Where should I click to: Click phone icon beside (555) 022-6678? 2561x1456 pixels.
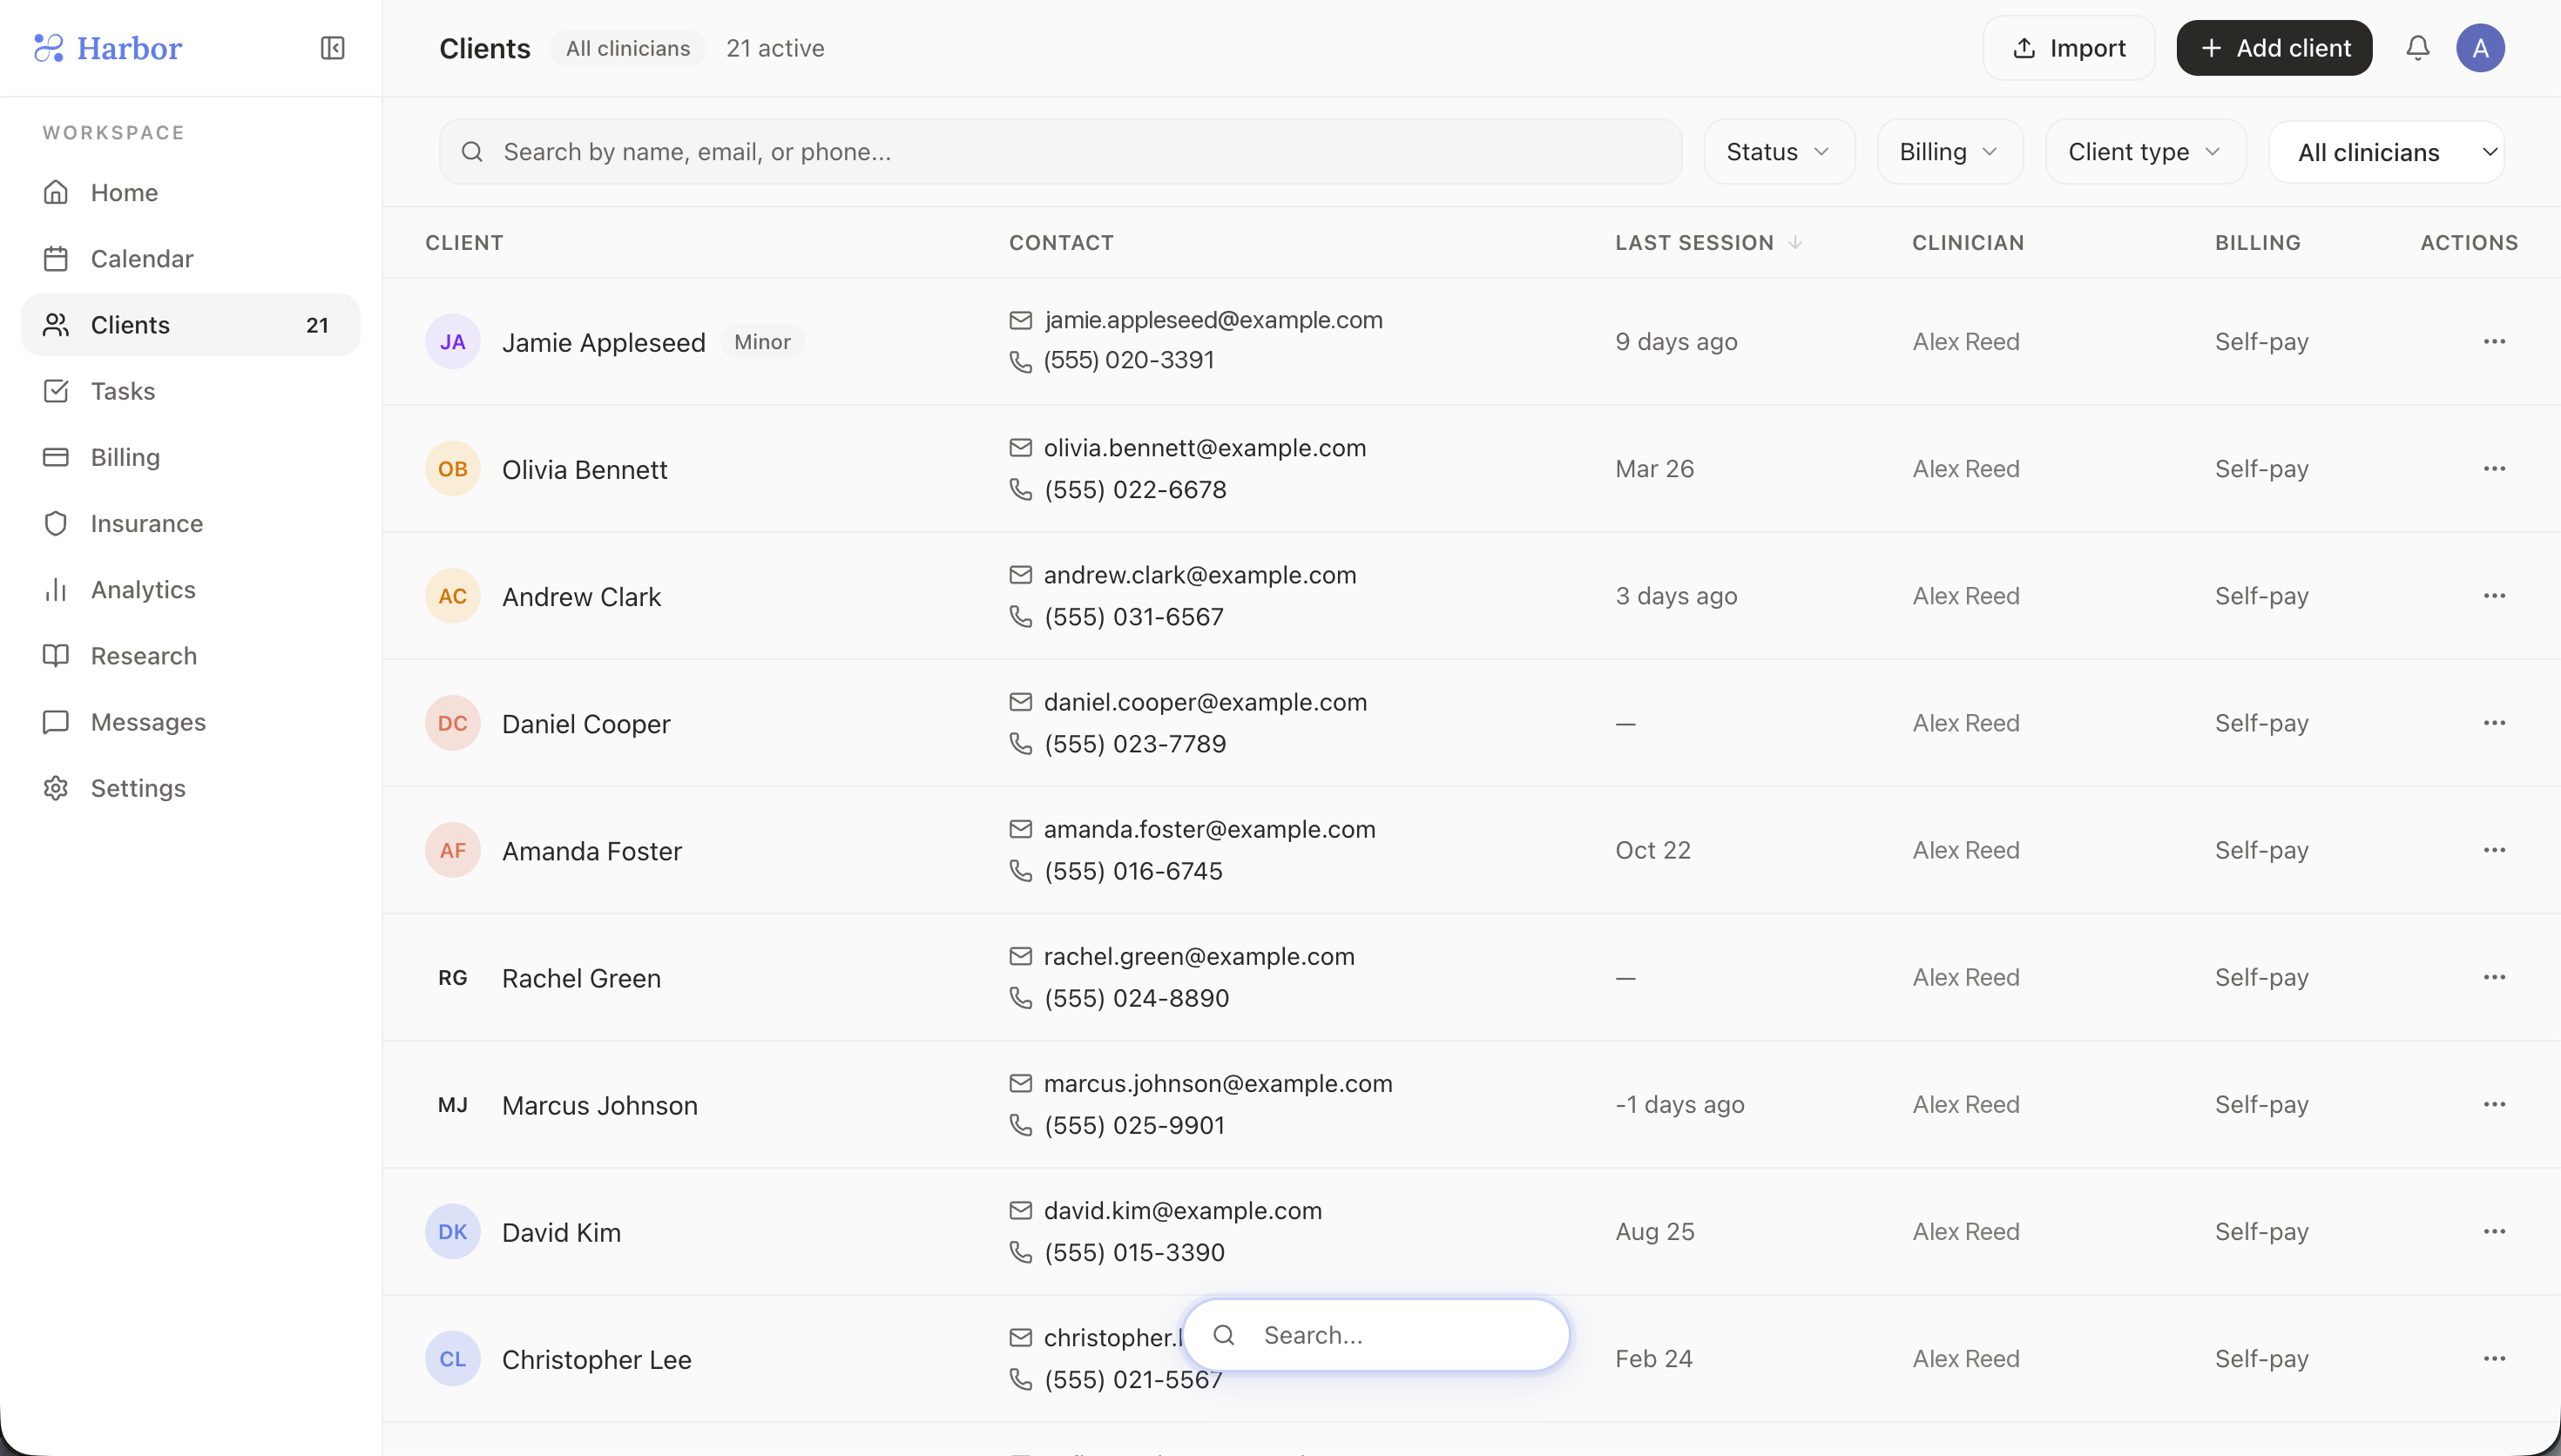[x=1020, y=489]
